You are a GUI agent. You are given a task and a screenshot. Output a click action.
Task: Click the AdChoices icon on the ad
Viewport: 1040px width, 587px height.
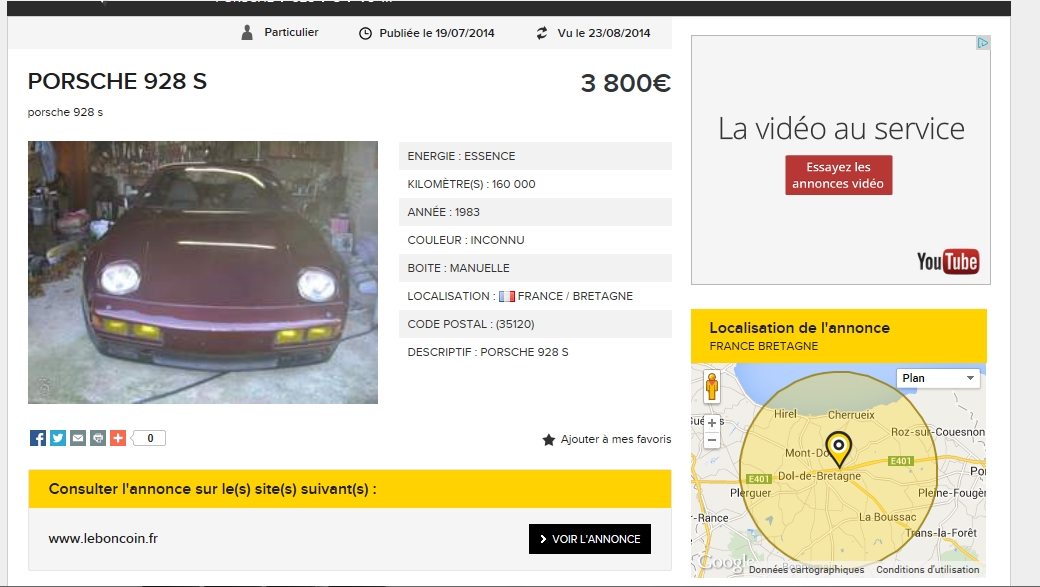982,43
